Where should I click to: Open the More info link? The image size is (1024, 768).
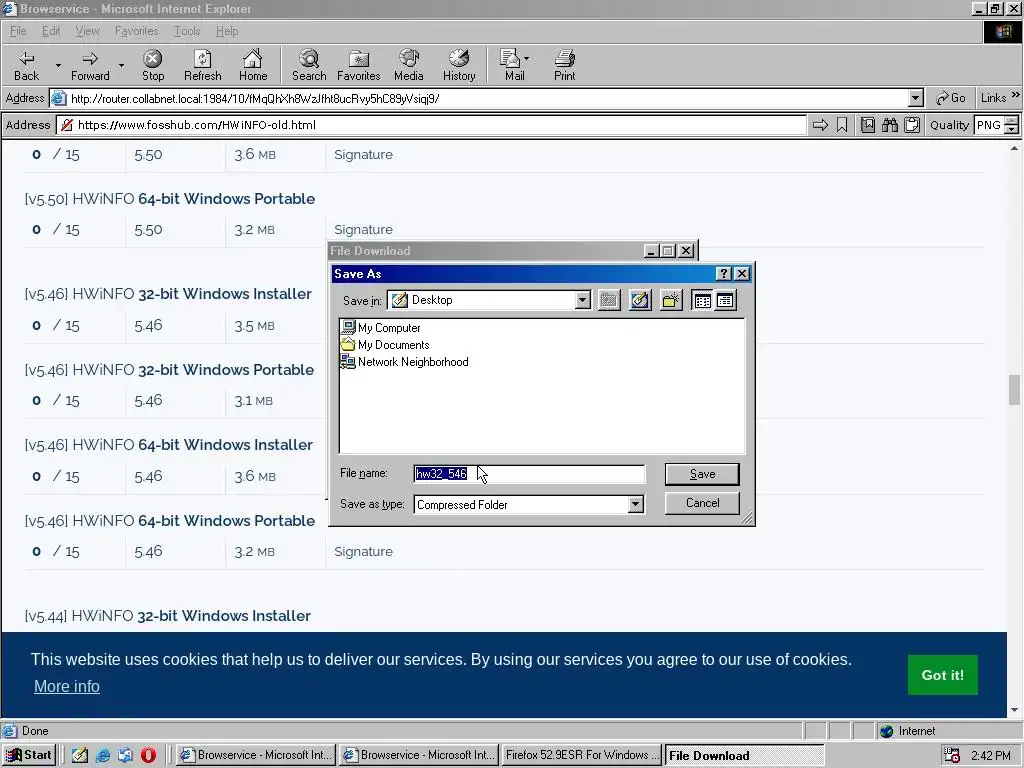tap(67, 686)
